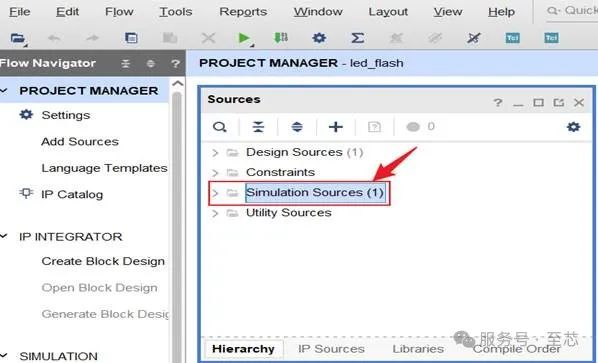Open the first Tcl console icon
The width and height of the screenshot is (598, 363).
coord(512,38)
